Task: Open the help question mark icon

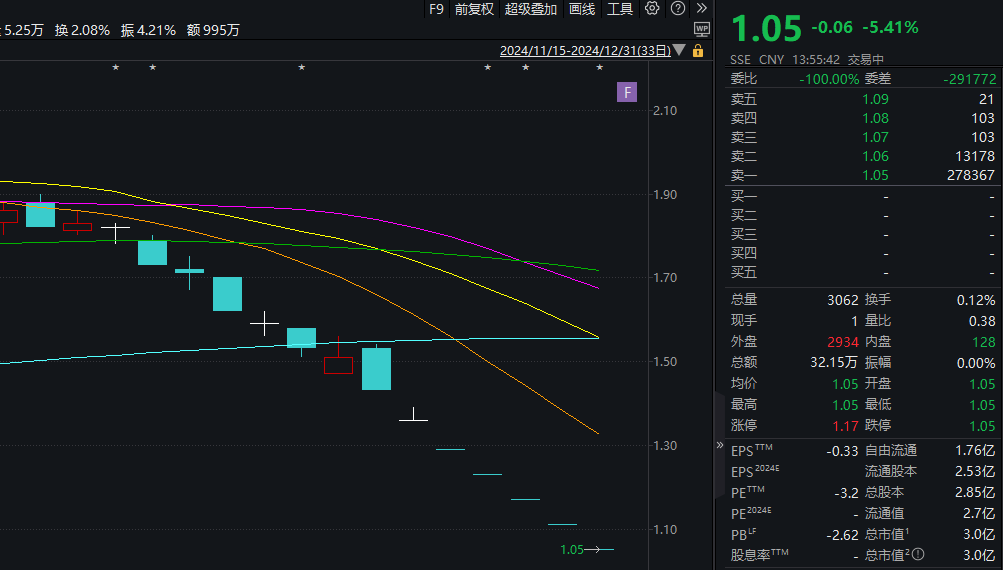Action: (x=678, y=8)
